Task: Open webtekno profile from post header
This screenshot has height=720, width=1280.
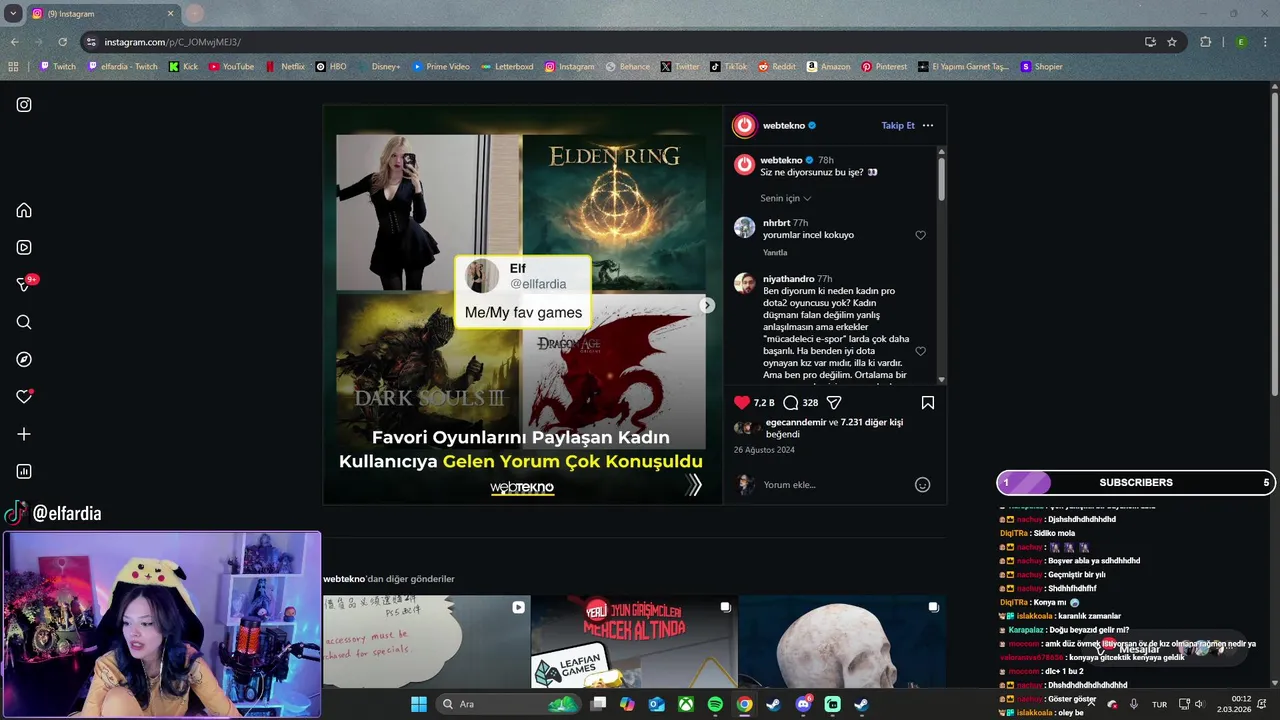Action: 784,125
